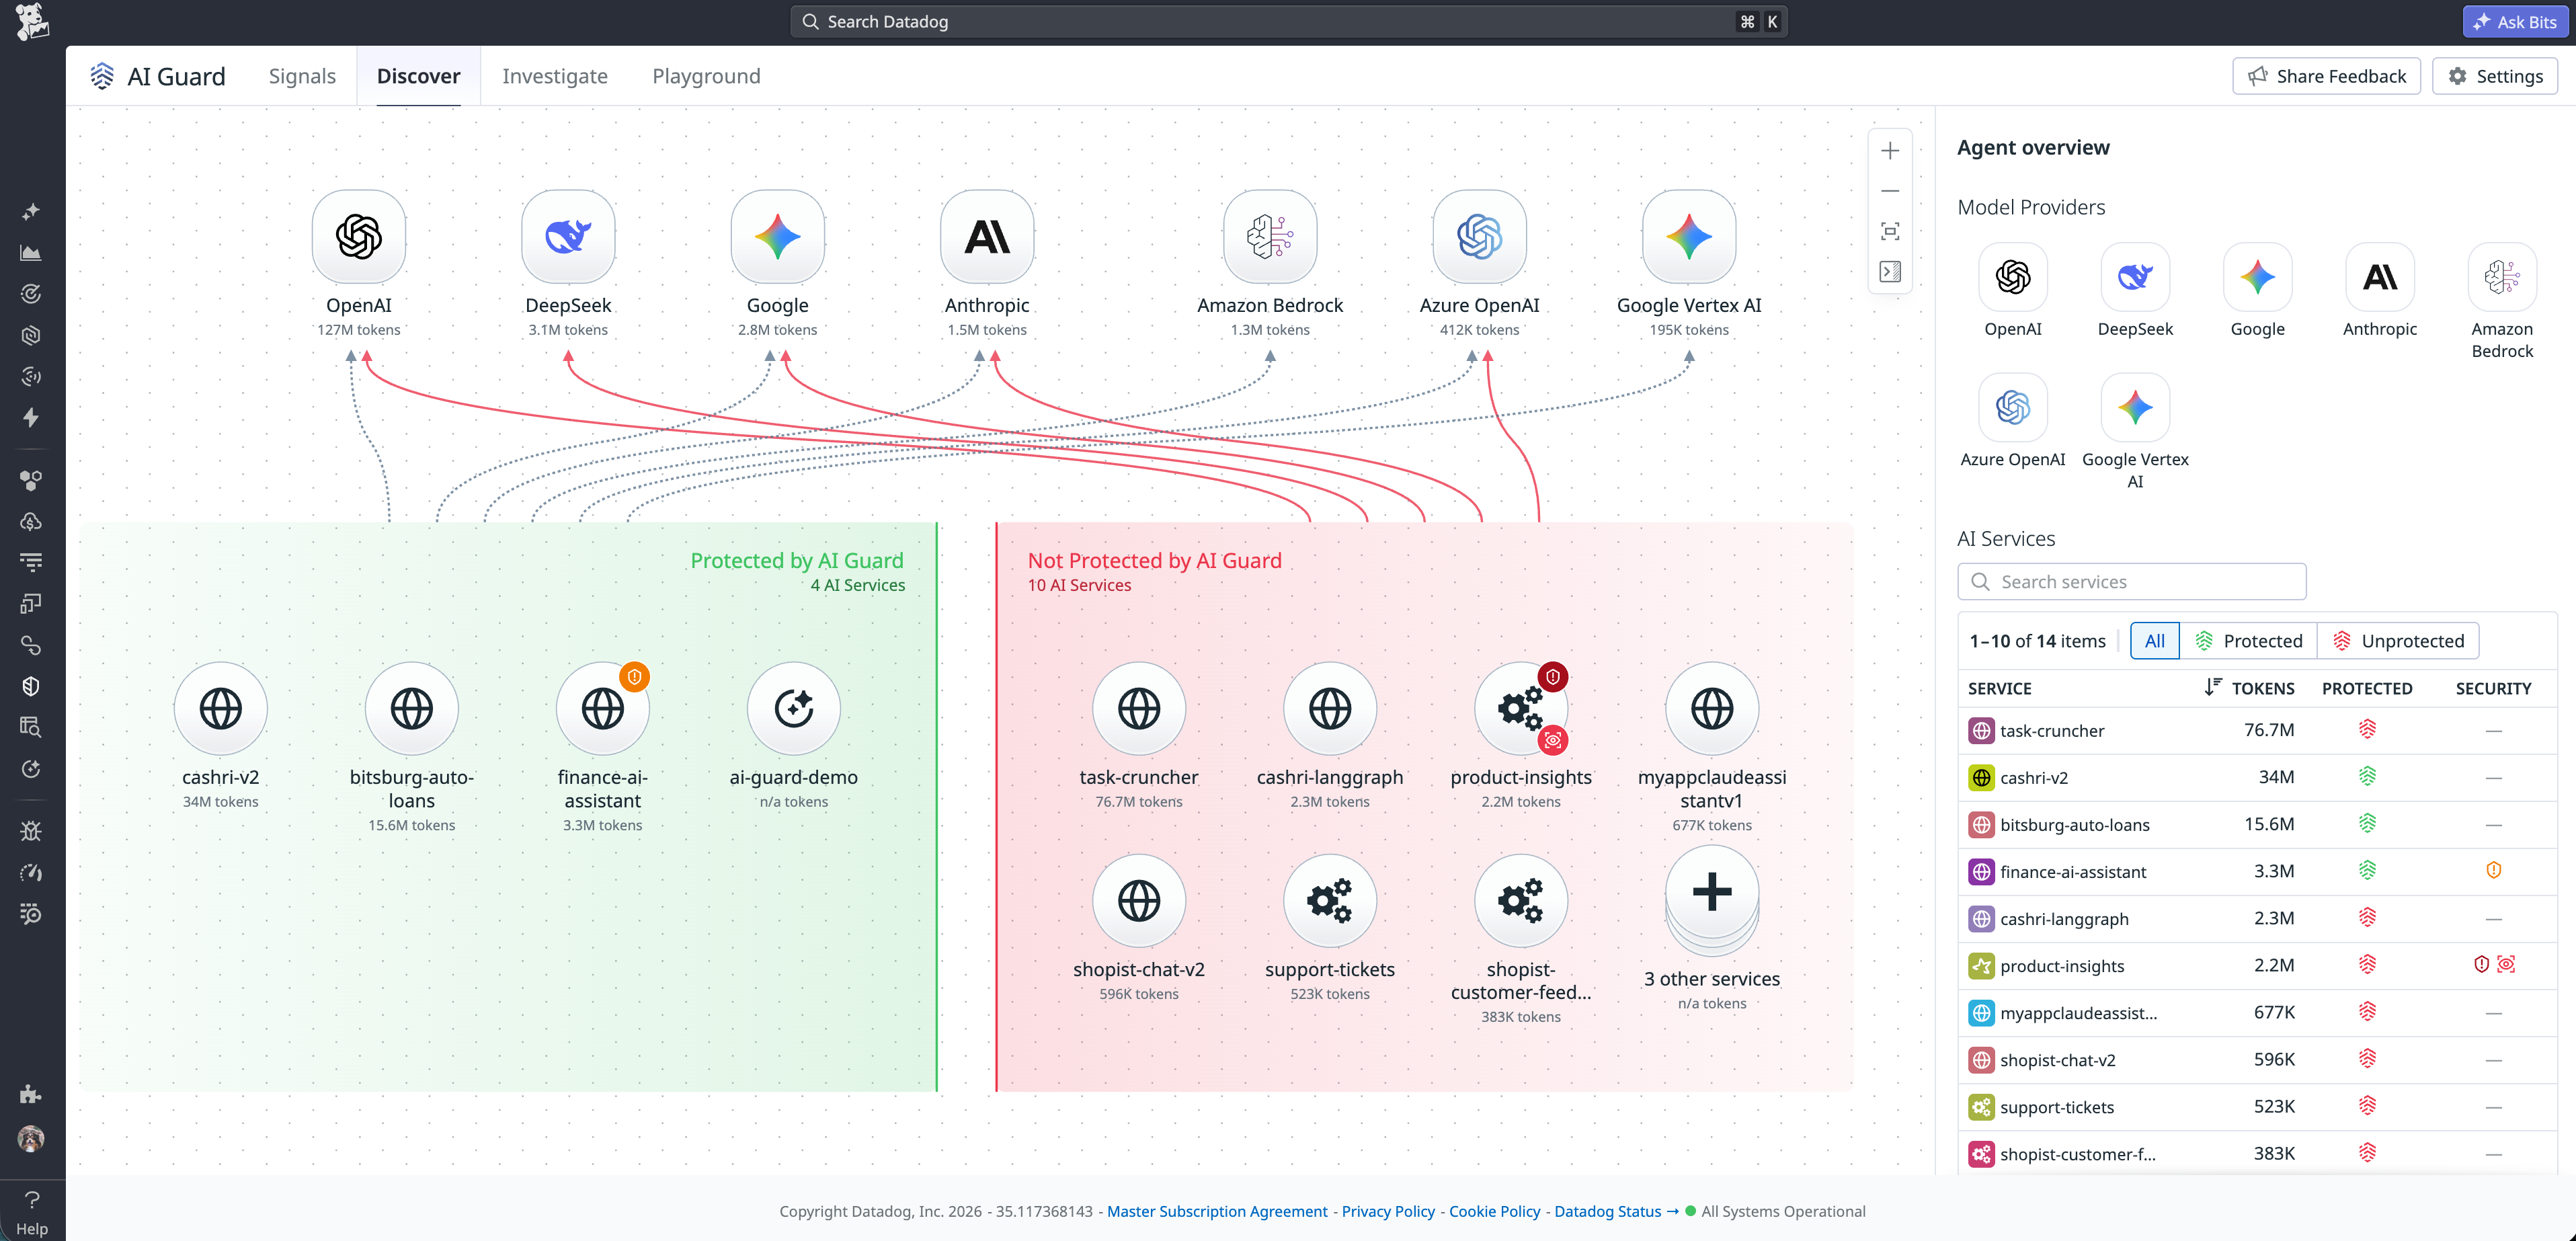Image resolution: width=2576 pixels, height=1241 pixels.
Task: Click the Share Feedback button
Action: tap(2325, 76)
